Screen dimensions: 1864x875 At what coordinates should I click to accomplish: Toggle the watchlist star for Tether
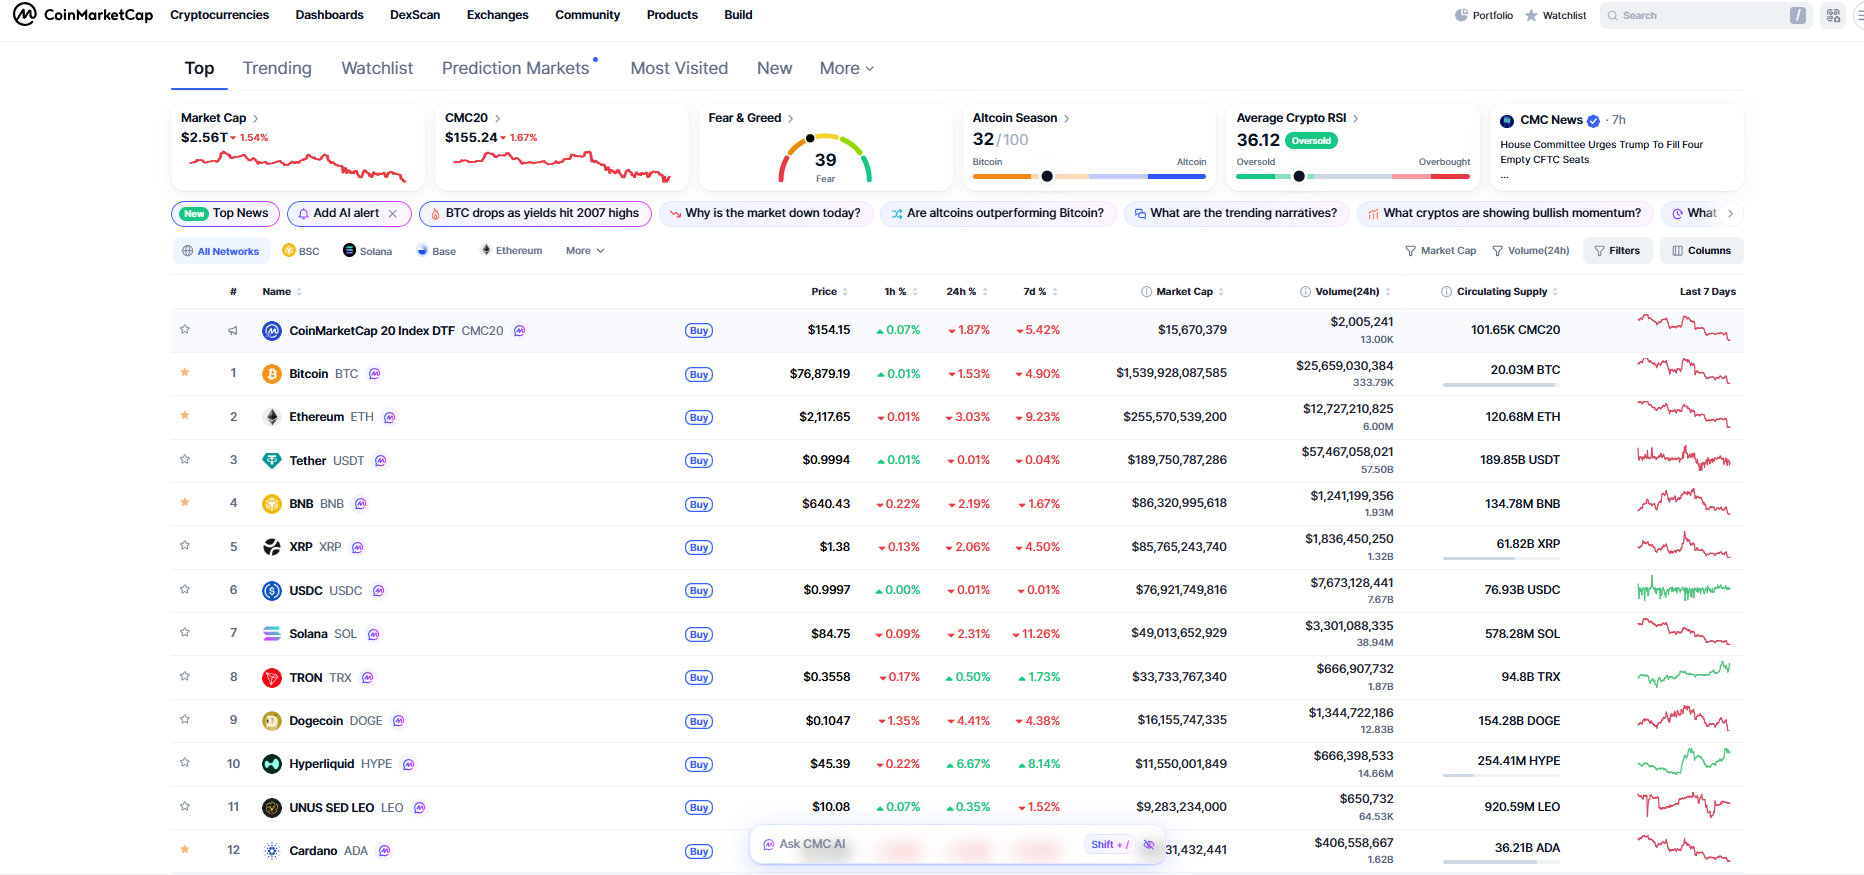[x=185, y=459]
